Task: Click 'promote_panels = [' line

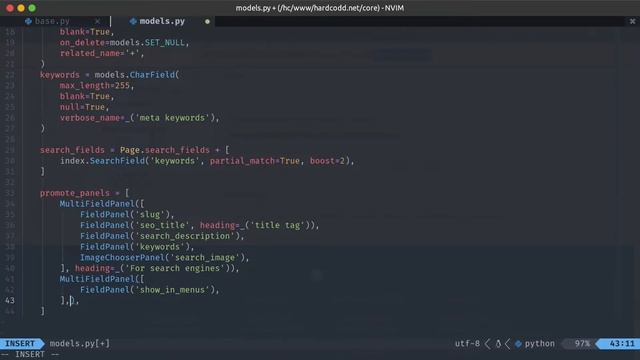Action: (x=84, y=193)
